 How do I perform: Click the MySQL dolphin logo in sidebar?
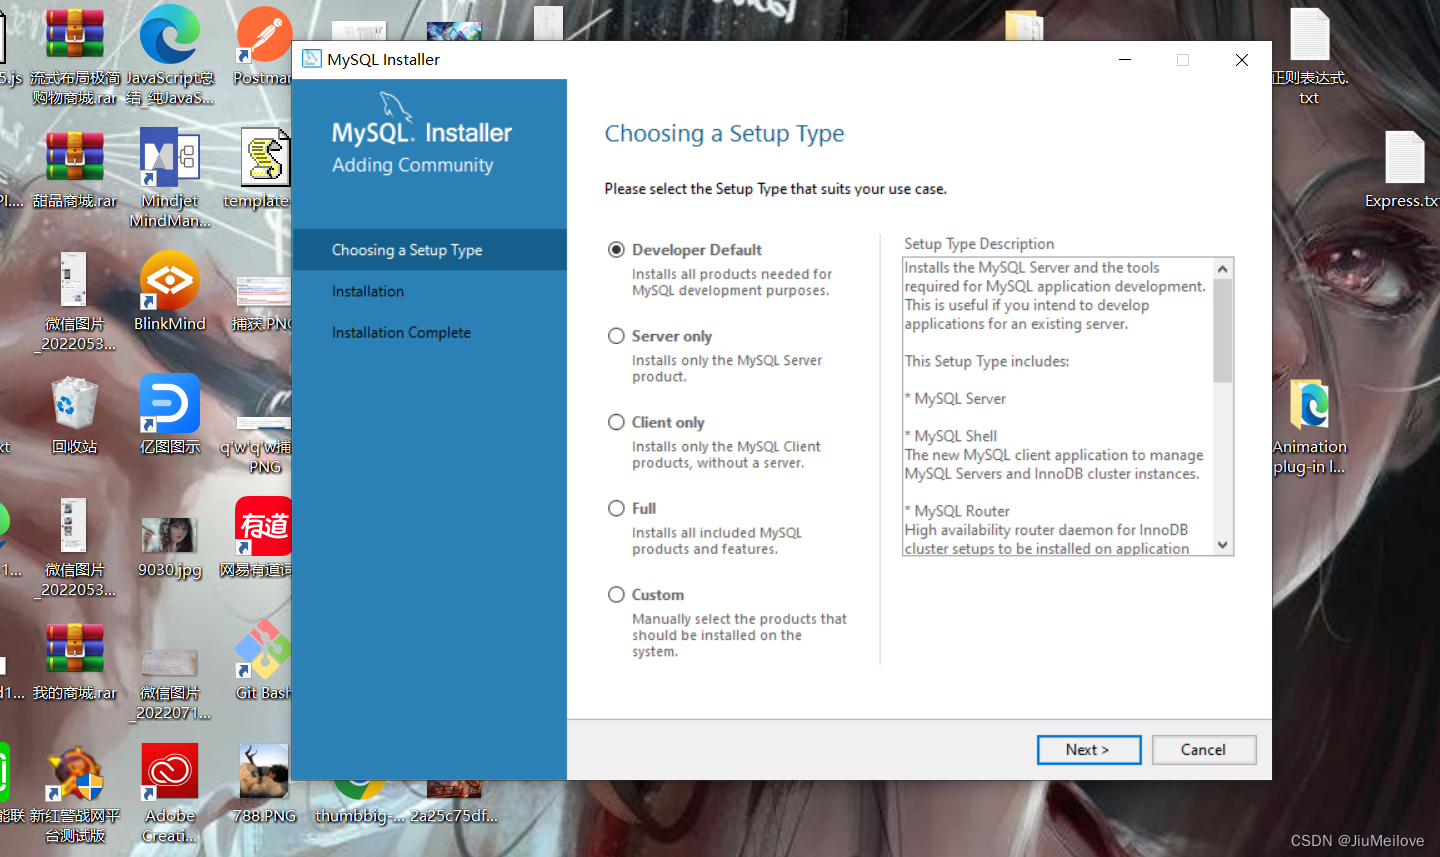click(x=395, y=106)
